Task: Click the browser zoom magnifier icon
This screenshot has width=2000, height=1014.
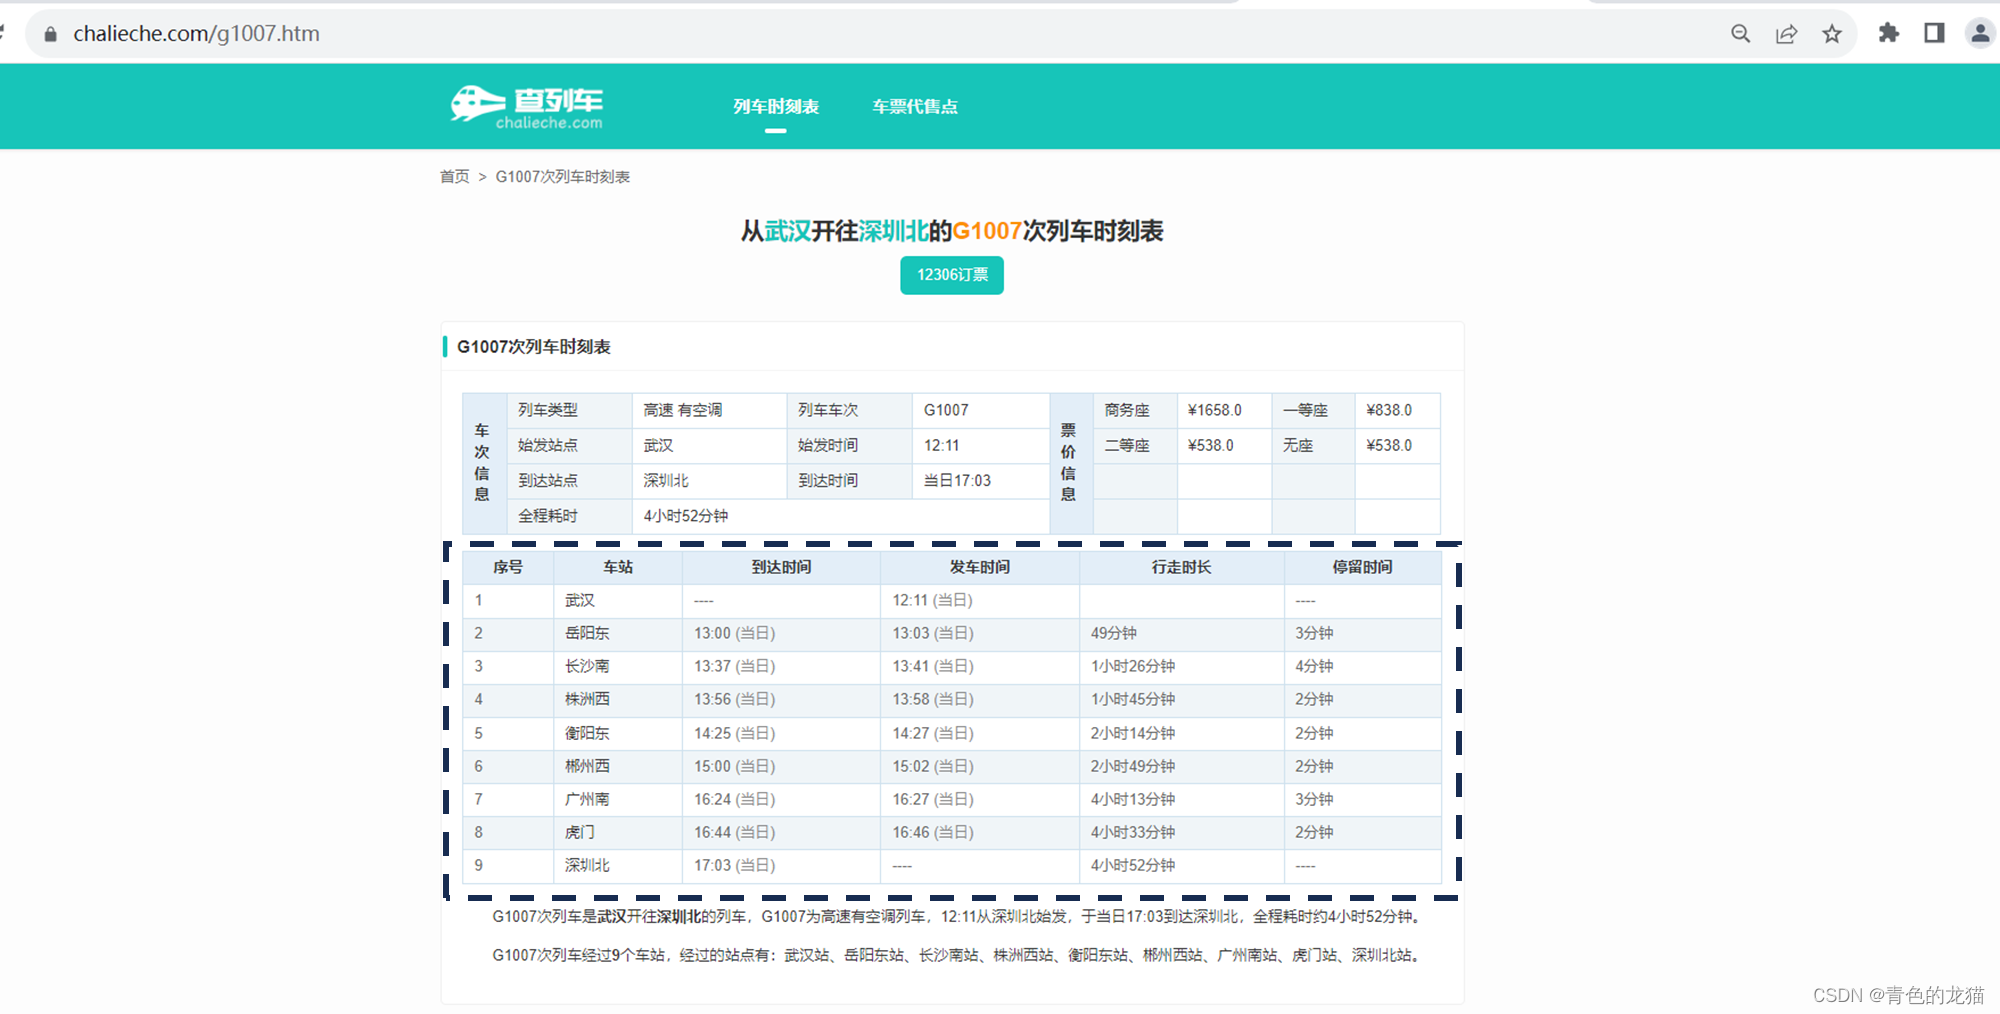Action: click(x=1740, y=34)
